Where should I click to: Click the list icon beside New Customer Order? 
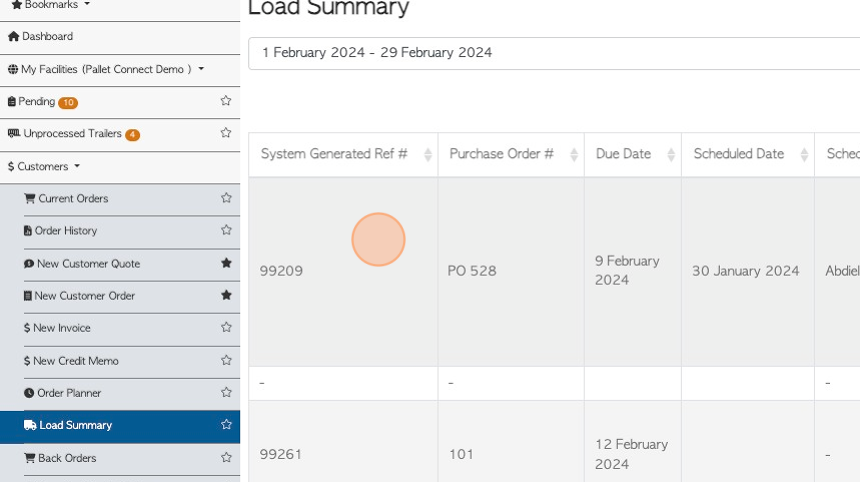tap(27, 296)
